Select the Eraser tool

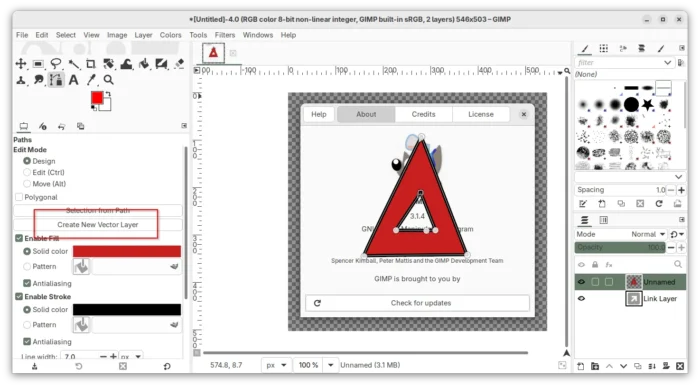coord(179,64)
